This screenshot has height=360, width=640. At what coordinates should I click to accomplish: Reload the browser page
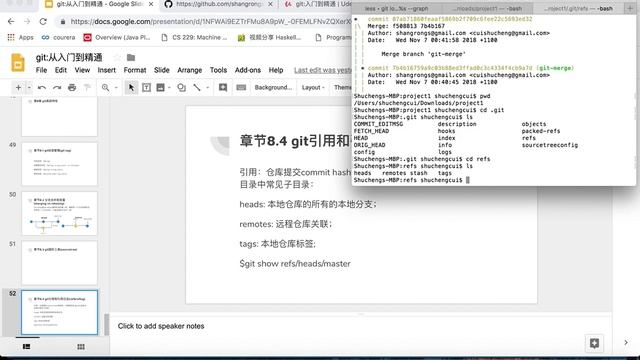click(x=43, y=21)
